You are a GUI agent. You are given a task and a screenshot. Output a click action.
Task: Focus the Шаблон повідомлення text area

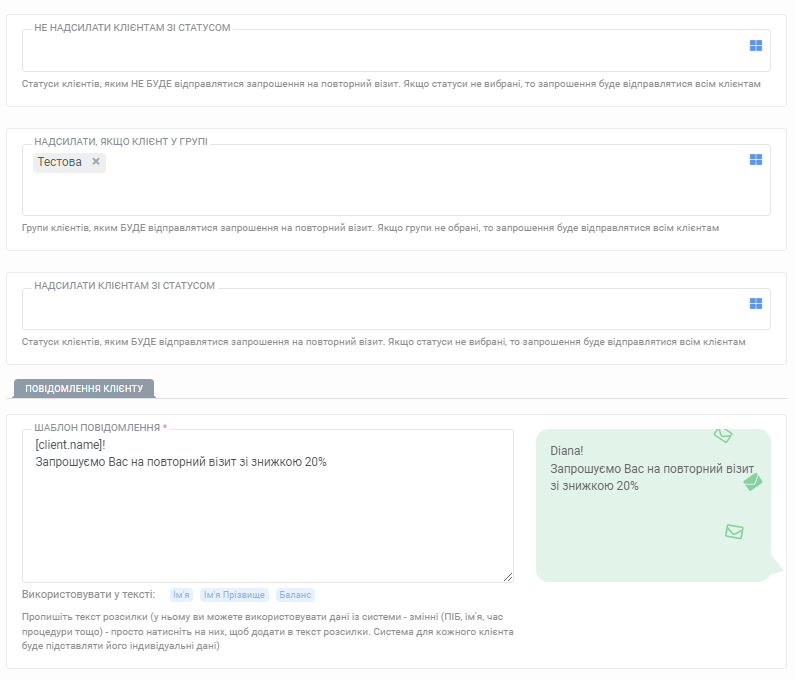[x=268, y=506]
